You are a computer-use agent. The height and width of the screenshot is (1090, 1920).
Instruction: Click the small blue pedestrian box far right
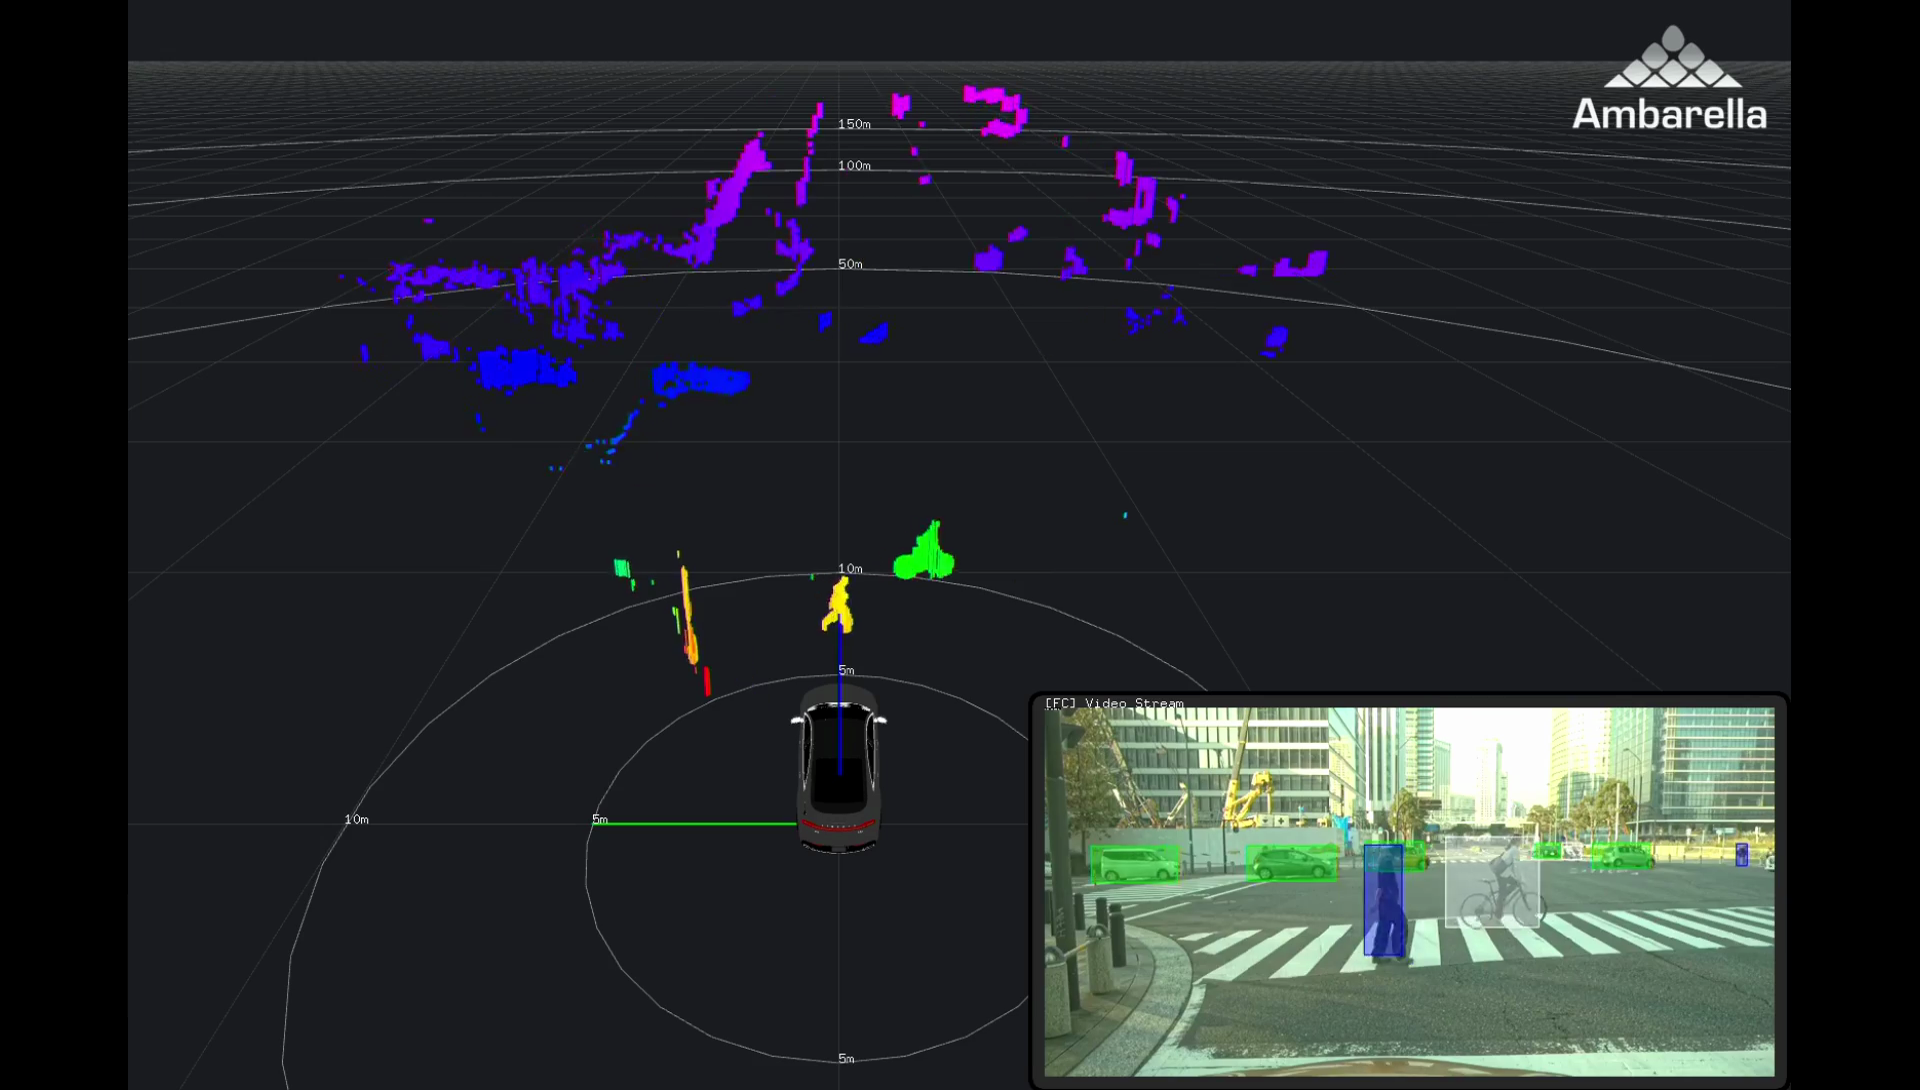(1741, 854)
